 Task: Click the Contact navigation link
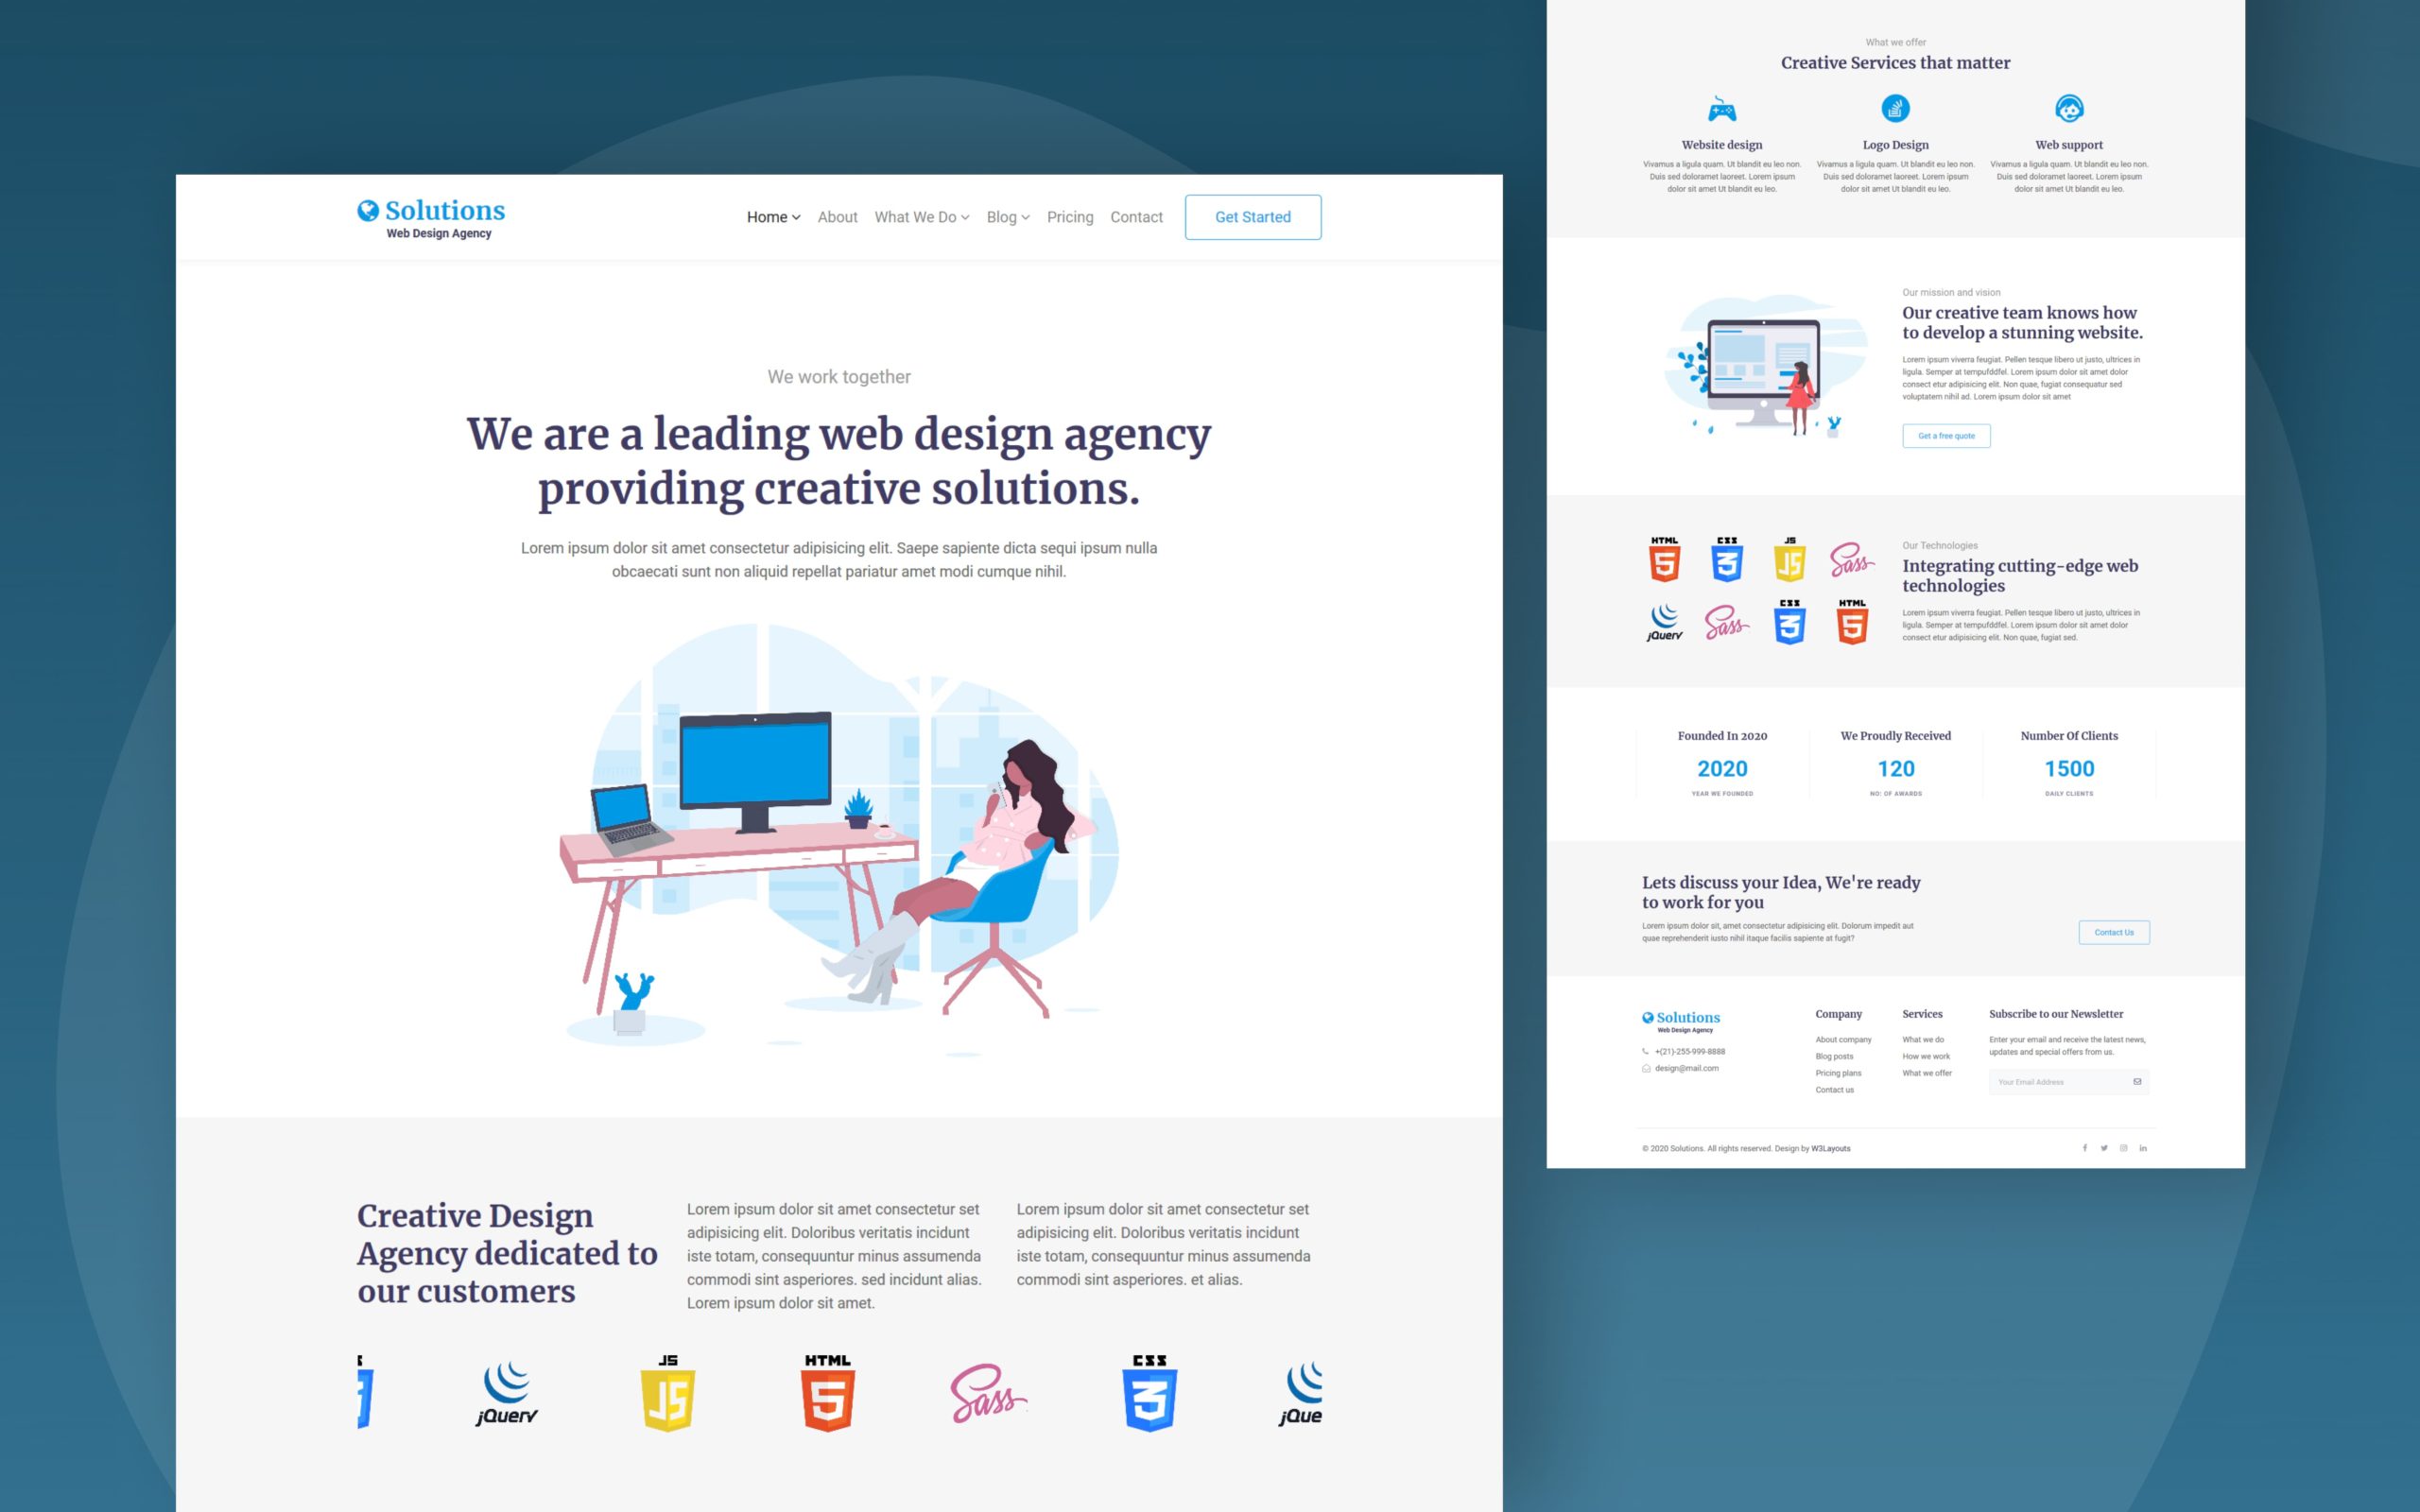click(1134, 216)
